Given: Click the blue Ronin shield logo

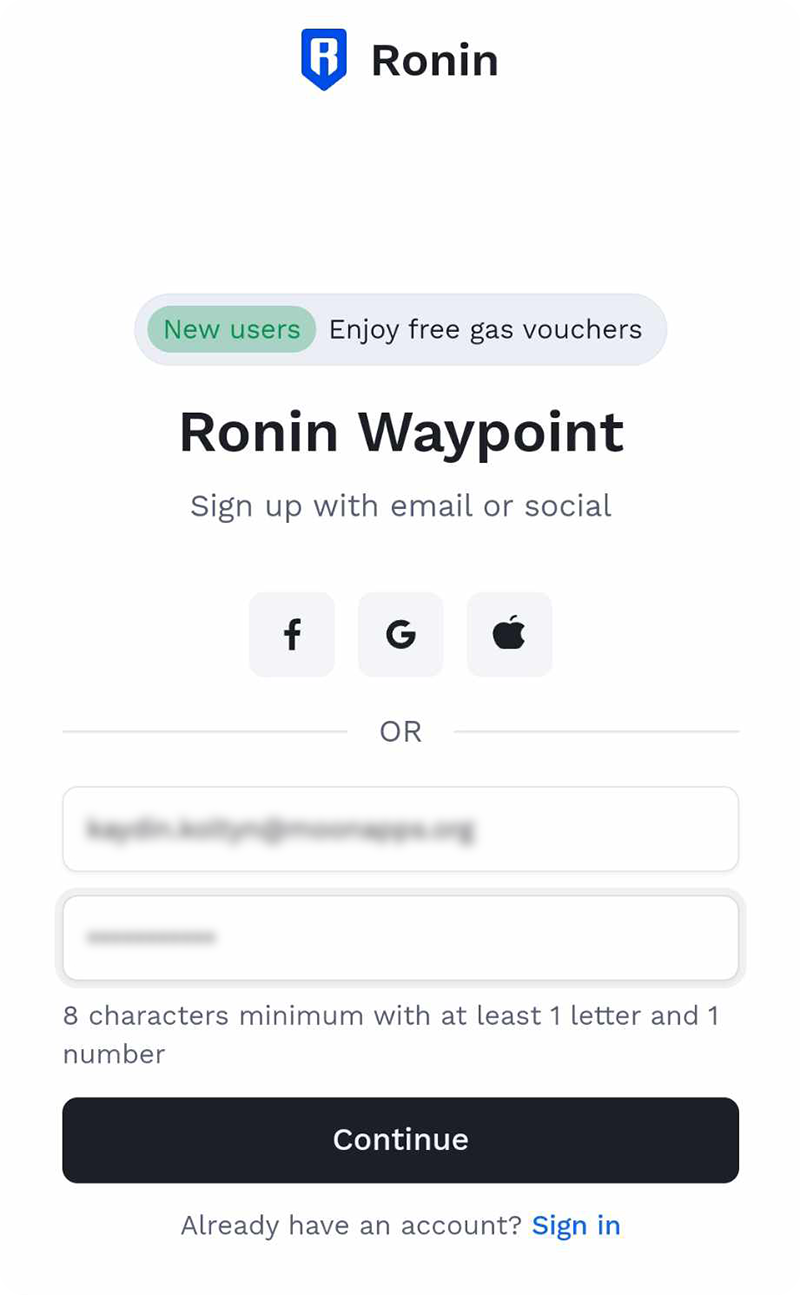Looking at the screenshot, I should (x=324, y=60).
